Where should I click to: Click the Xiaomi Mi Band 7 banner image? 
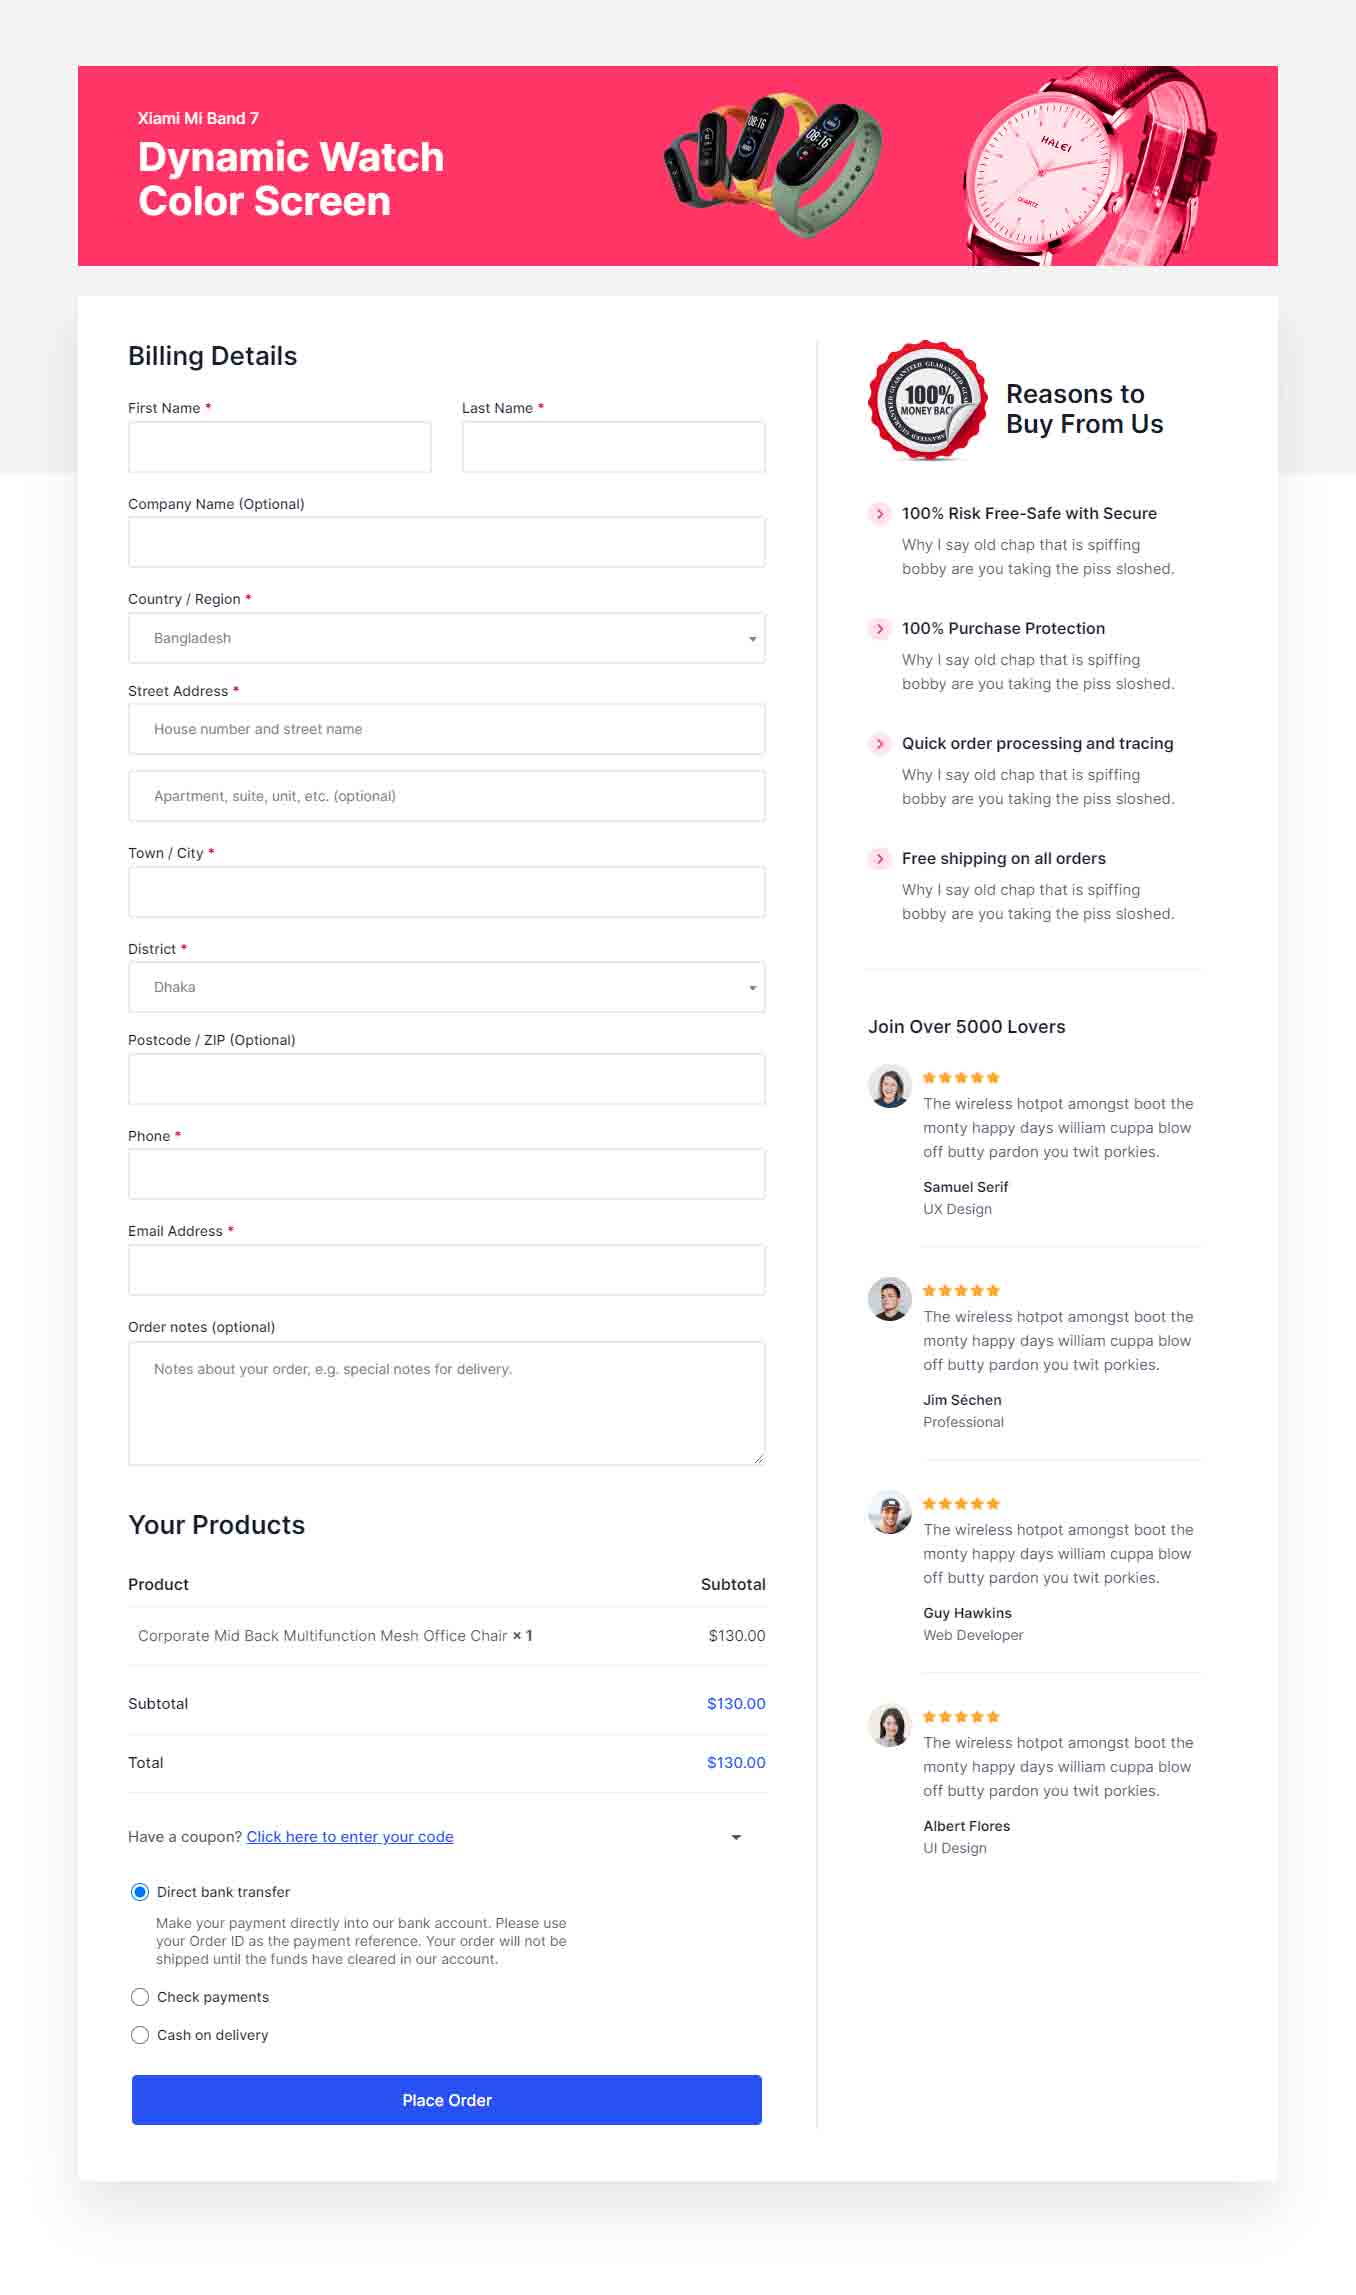tap(678, 166)
